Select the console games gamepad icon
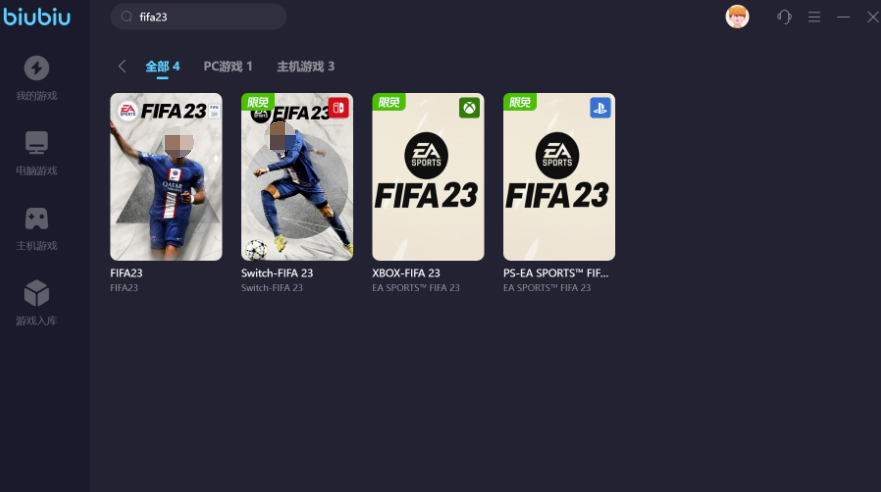 point(37,218)
